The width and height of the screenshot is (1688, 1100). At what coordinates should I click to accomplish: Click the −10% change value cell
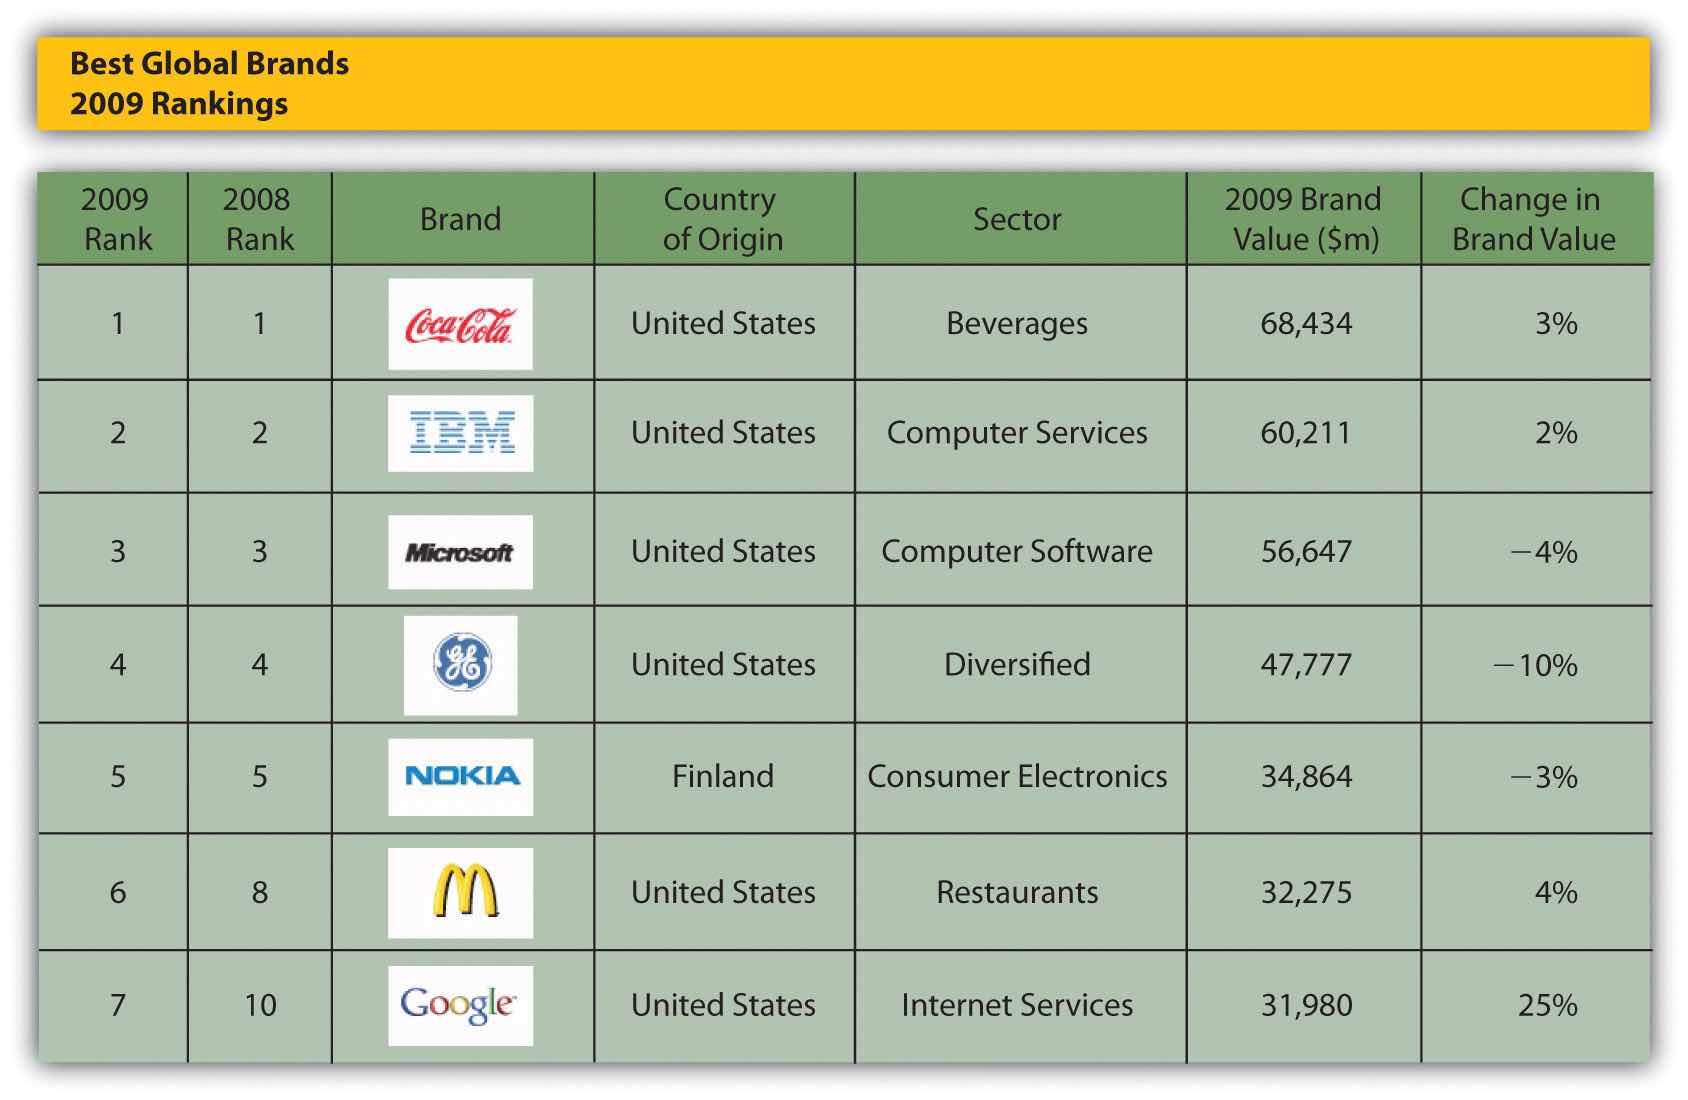[x=1536, y=665]
